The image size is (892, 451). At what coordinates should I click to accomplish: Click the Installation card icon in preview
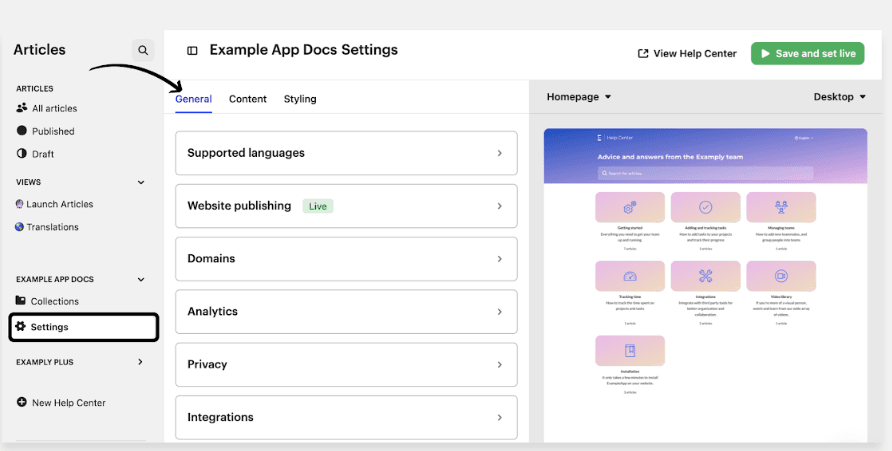point(630,350)
